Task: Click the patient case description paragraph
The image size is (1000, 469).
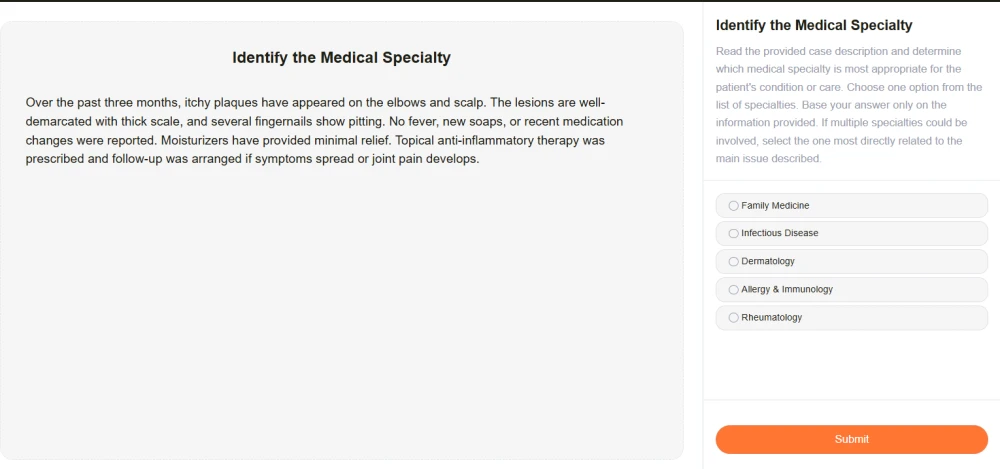Action: click(320, 130)
